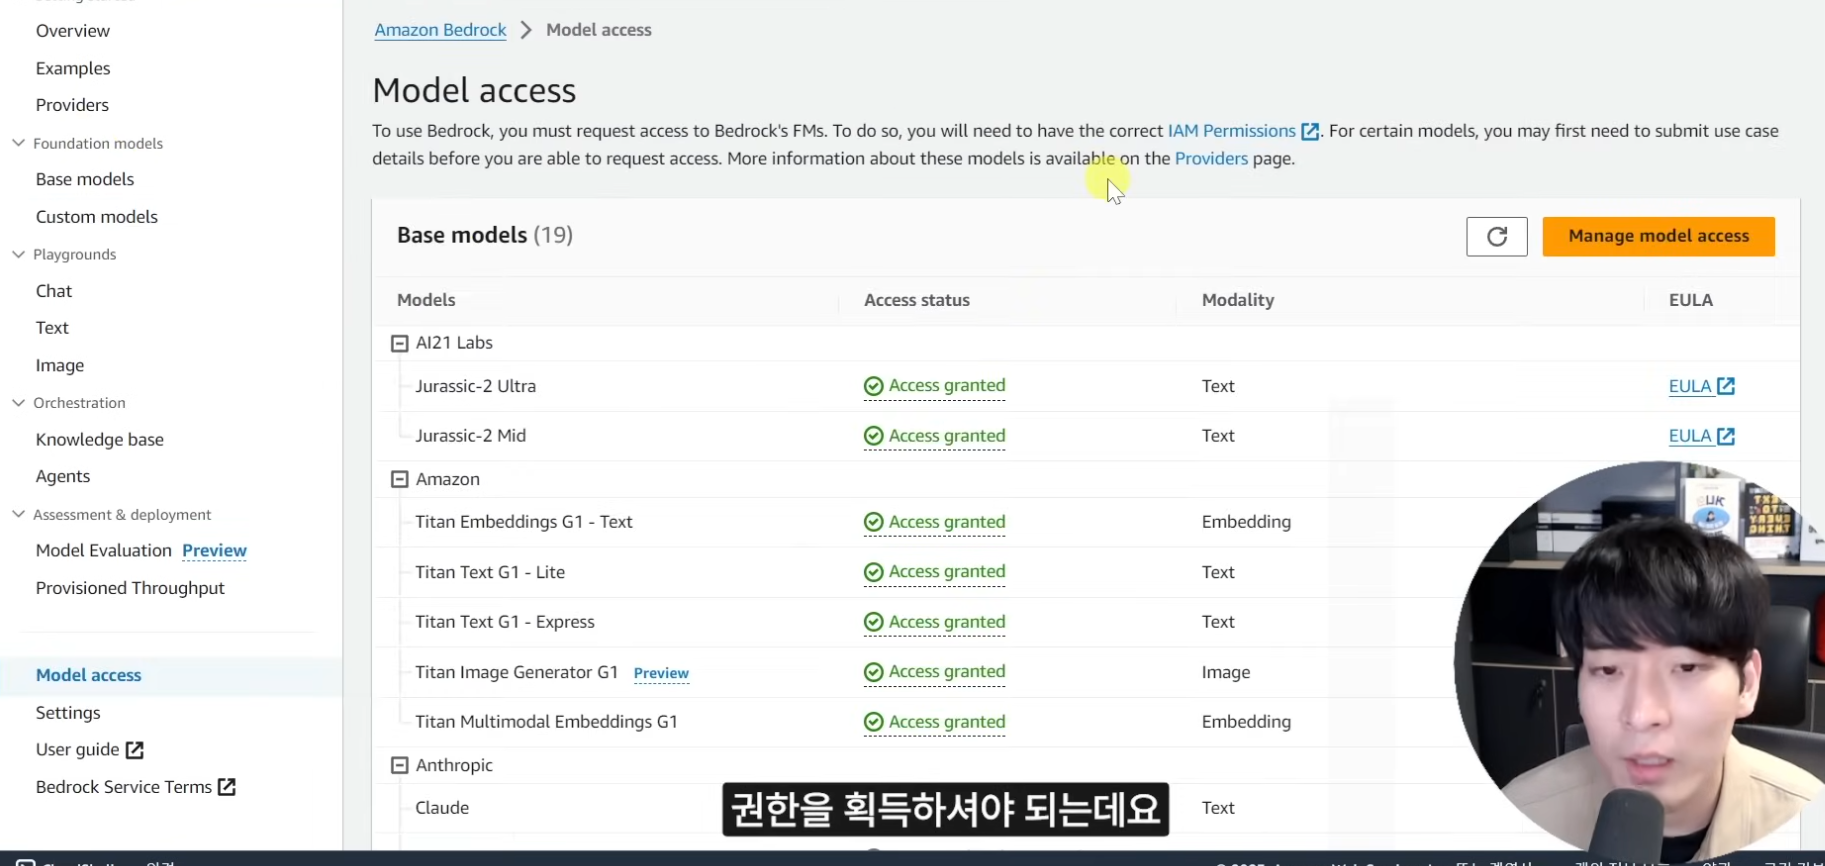The width and height of the screenshot is (1825, 866).
Task: Open the Image playground
Action: (60, 366)
